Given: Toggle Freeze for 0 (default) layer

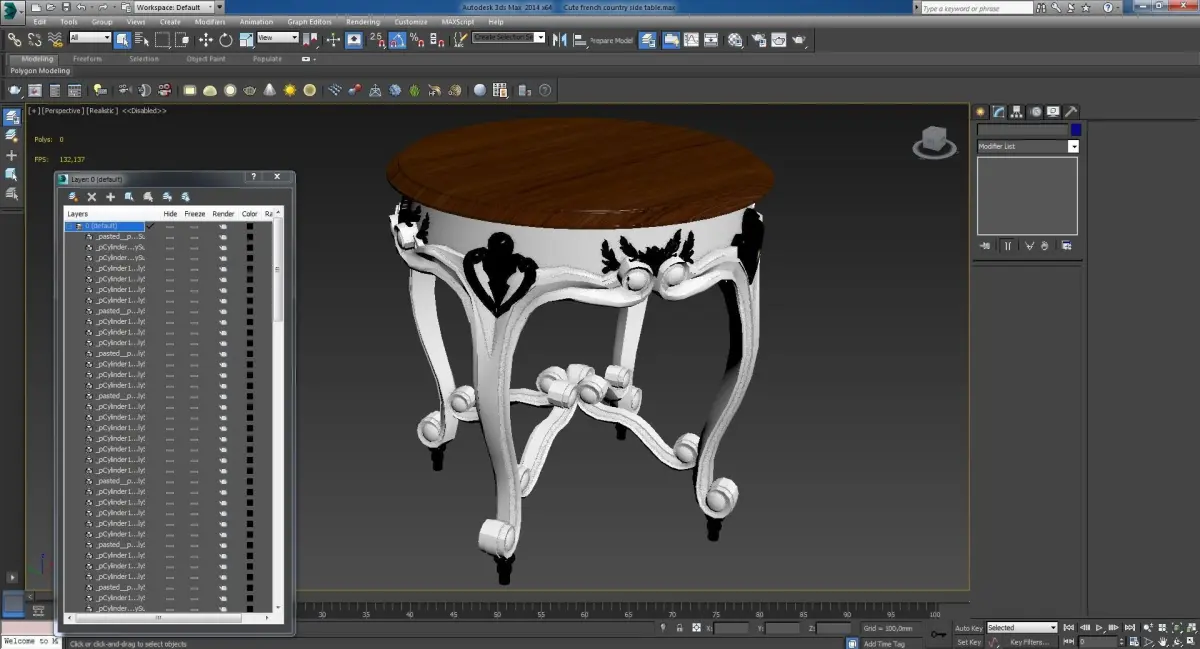Looking at the screenshot, I should (x=194, y=226).
